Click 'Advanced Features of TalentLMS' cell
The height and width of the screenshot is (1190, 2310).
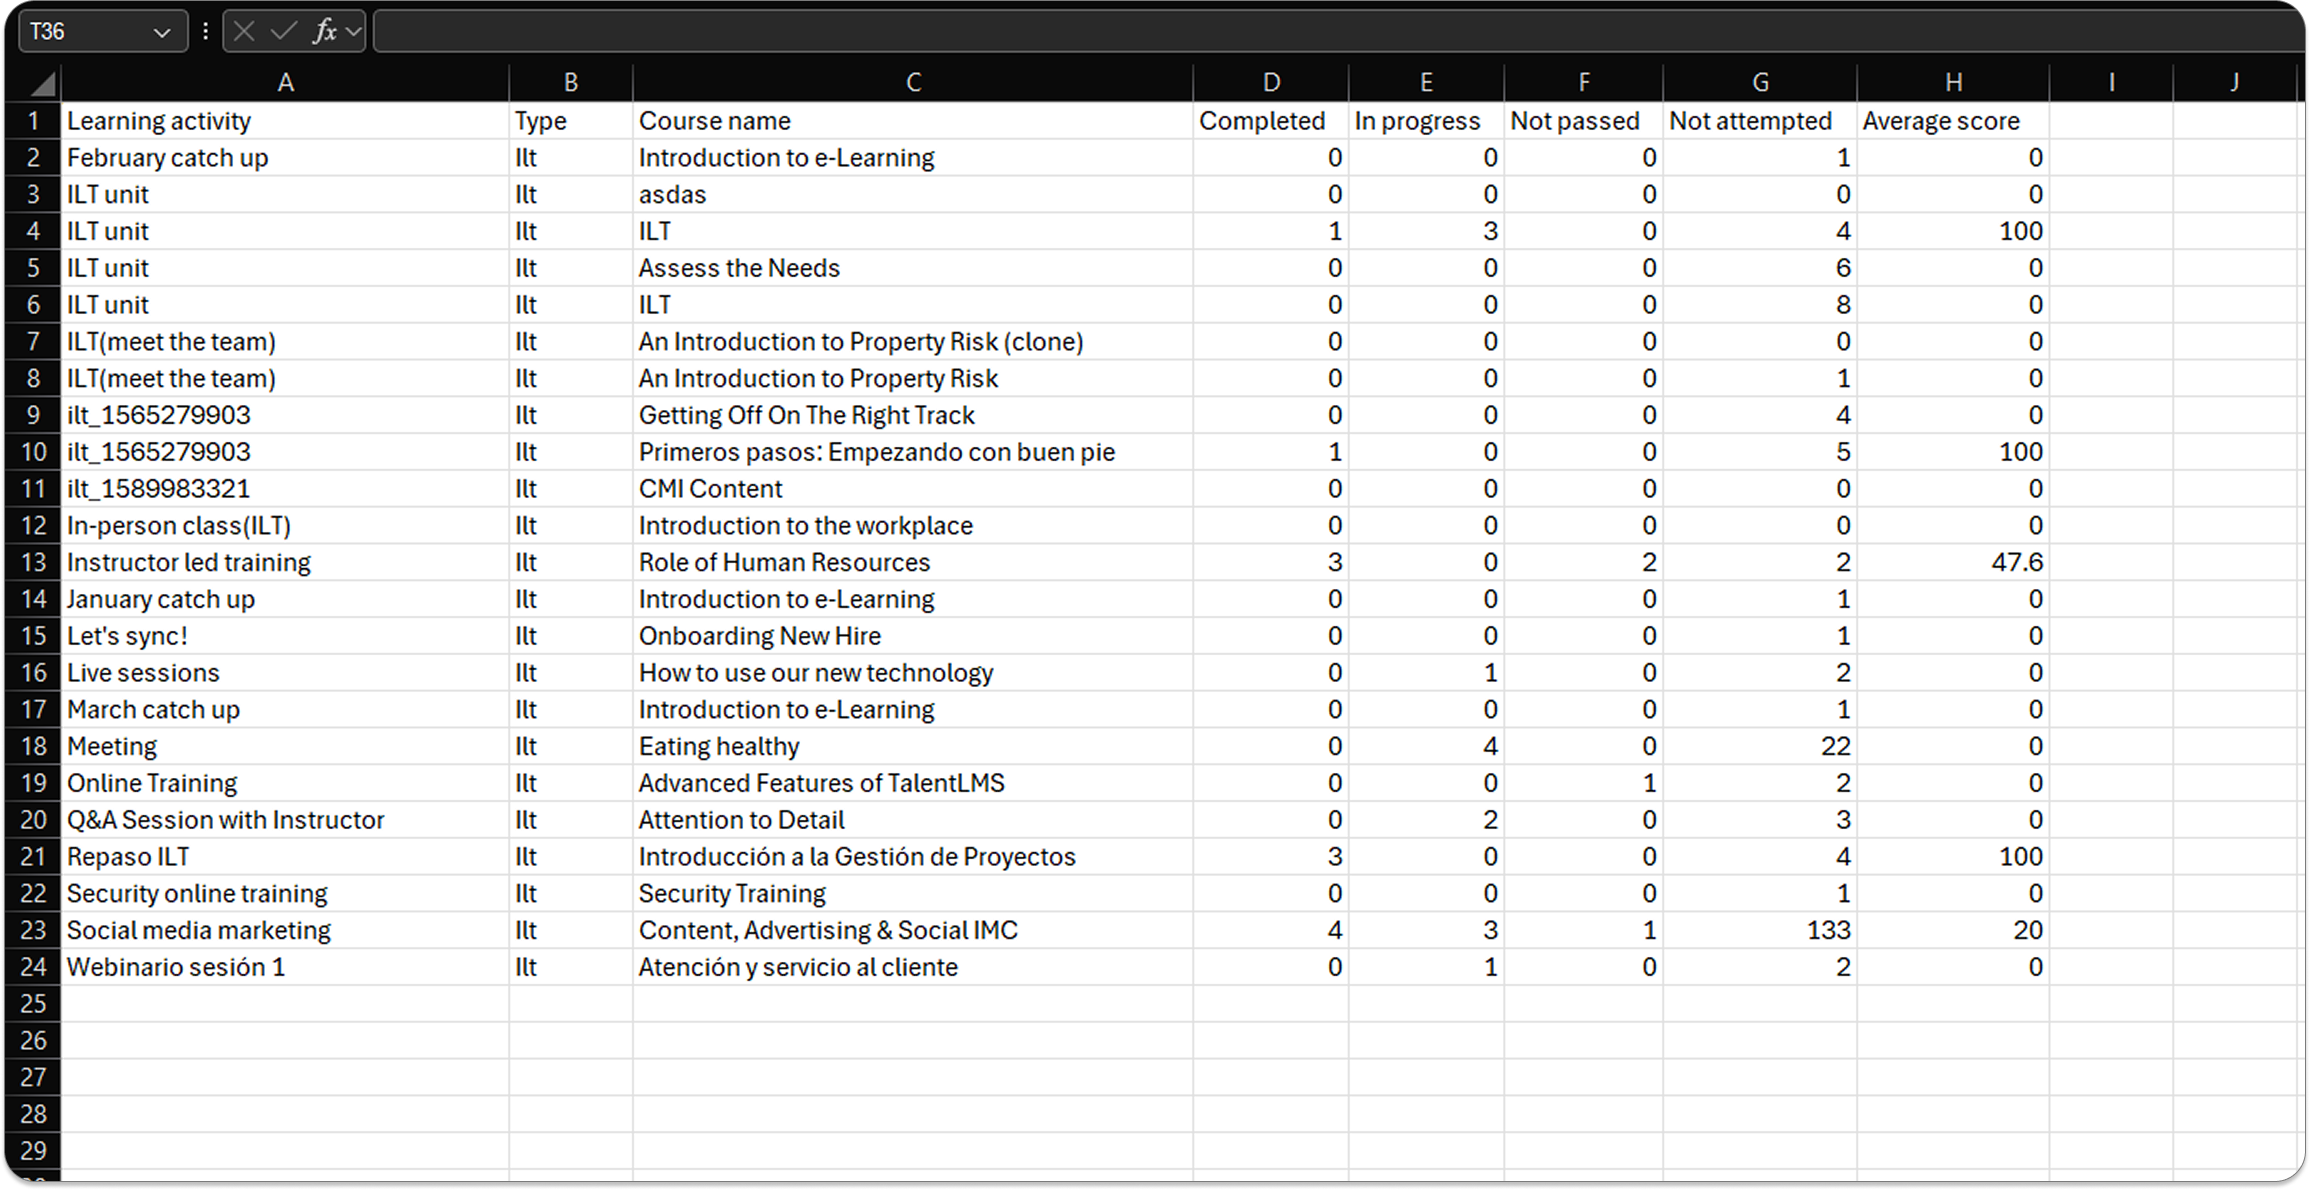913,783
